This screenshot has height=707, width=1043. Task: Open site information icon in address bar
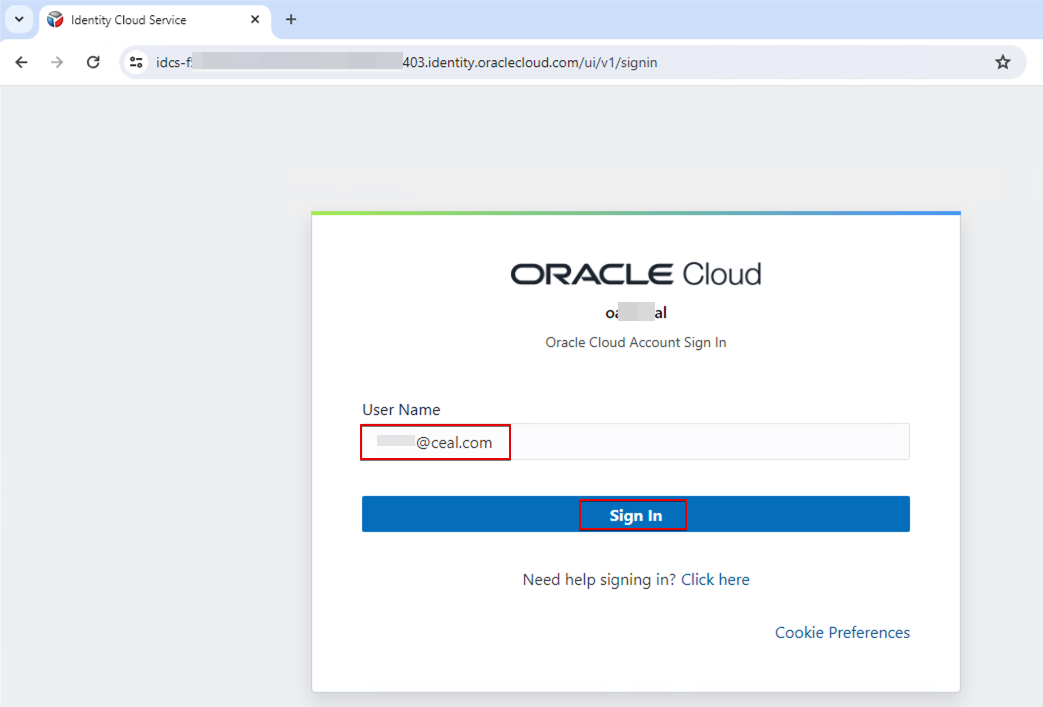[x=136, y=62]
